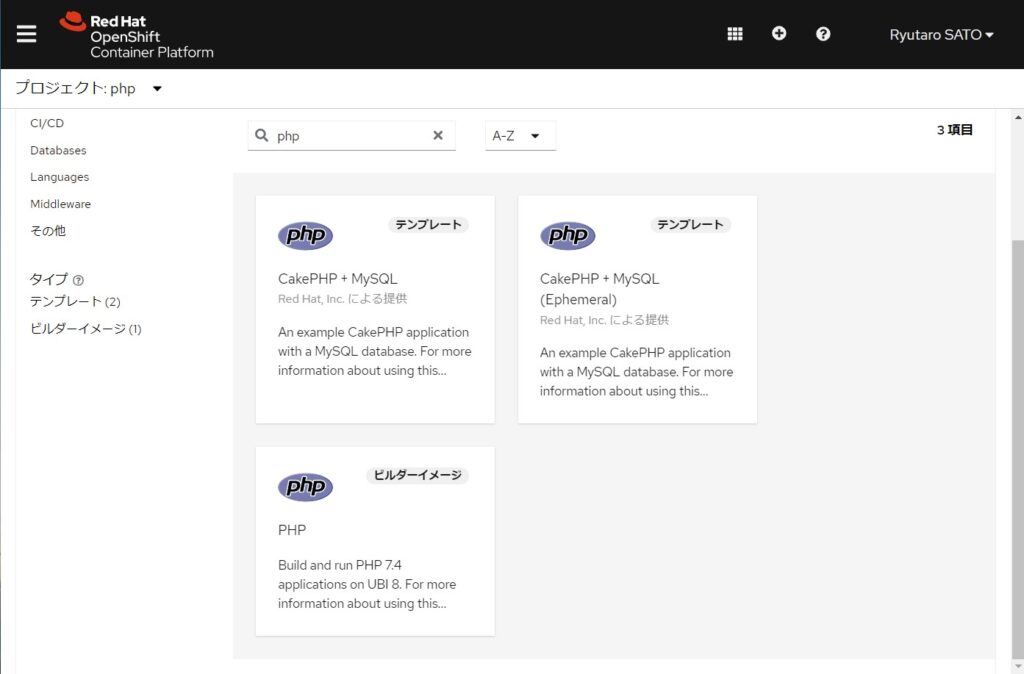This screenshot has height=674, width=1024.
Task: Open the help question mark icon
Action: [x=823, y=33]
